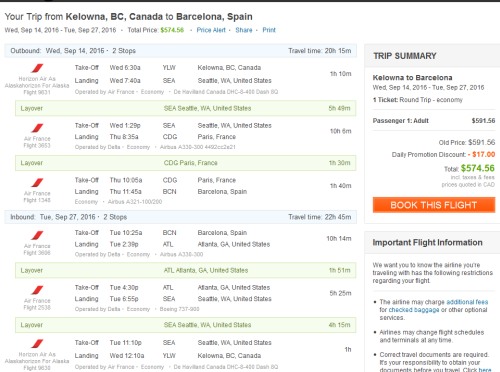The height and width of the screenshot is (372, 500).
Task: Click the Trip Summary panel heading
Action: tap(405, 56)
